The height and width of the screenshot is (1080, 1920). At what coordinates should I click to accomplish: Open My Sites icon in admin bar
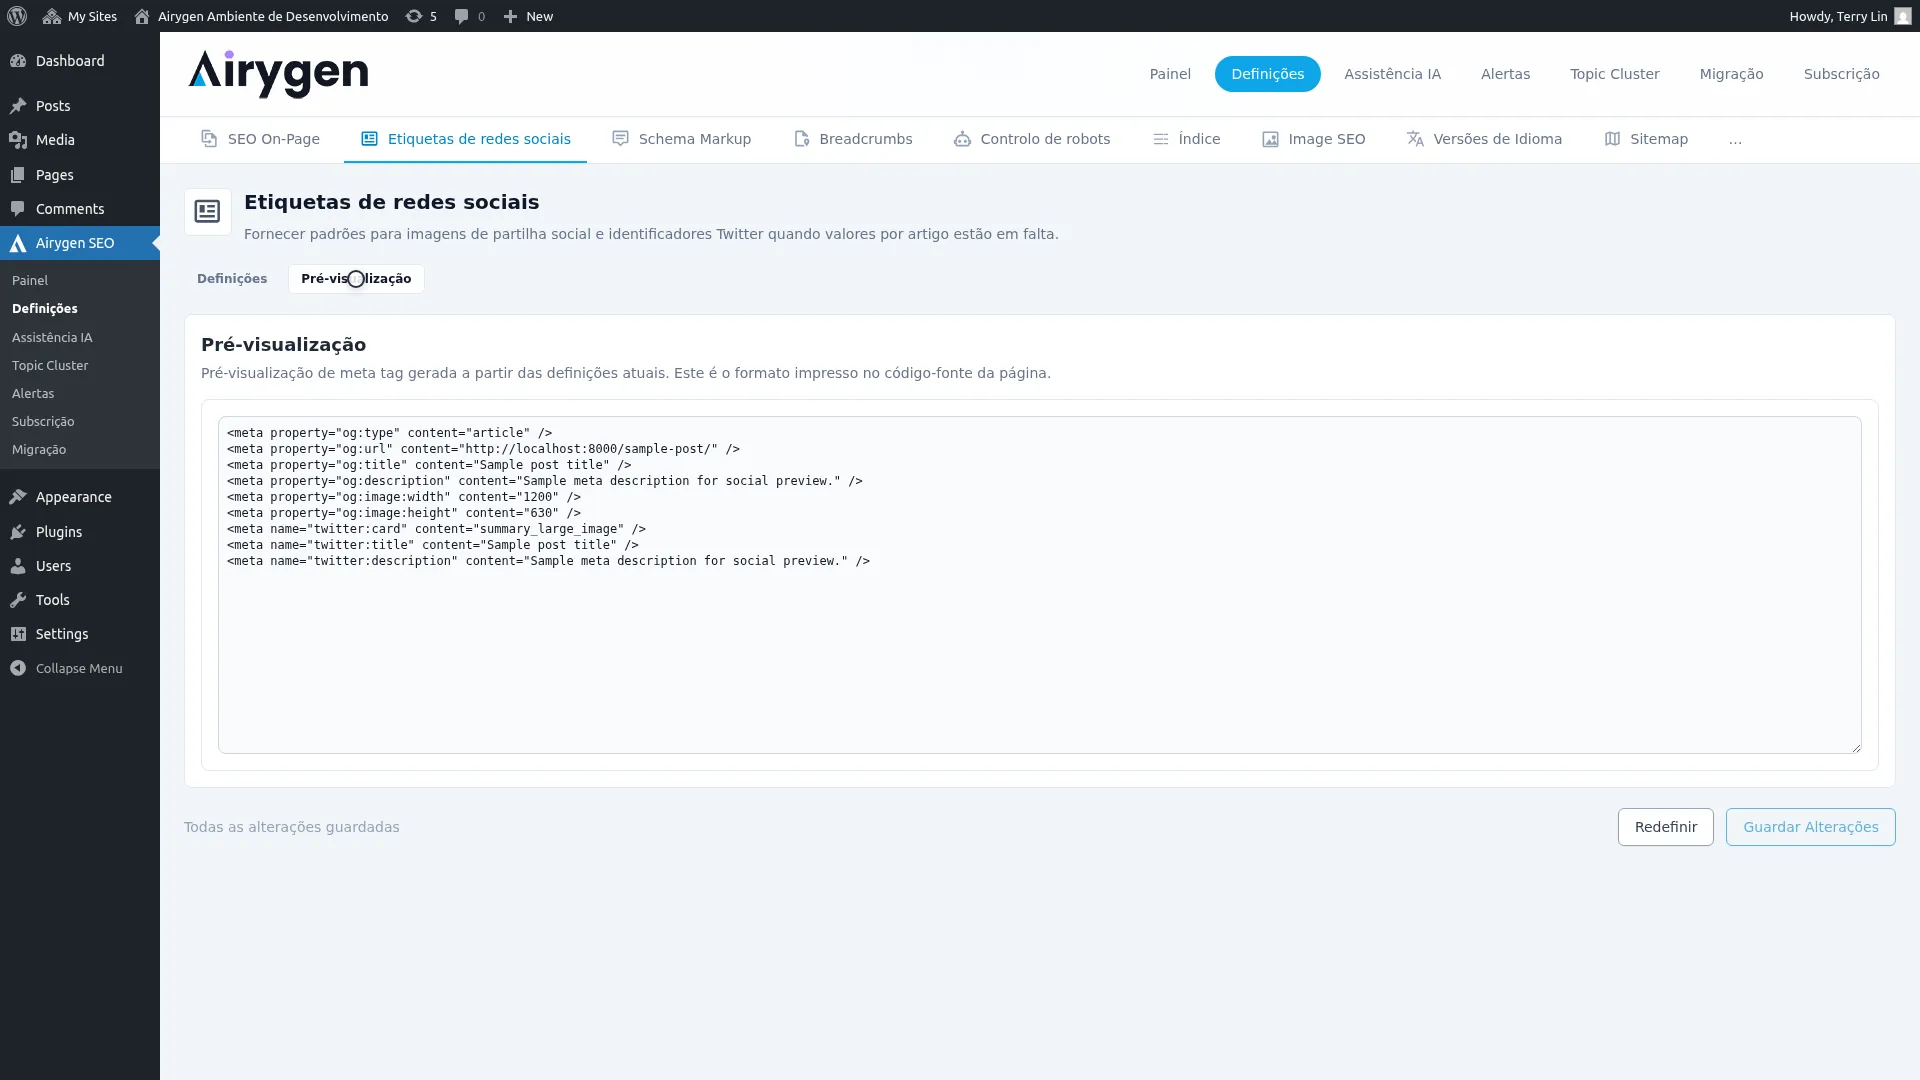click(52, 16)
